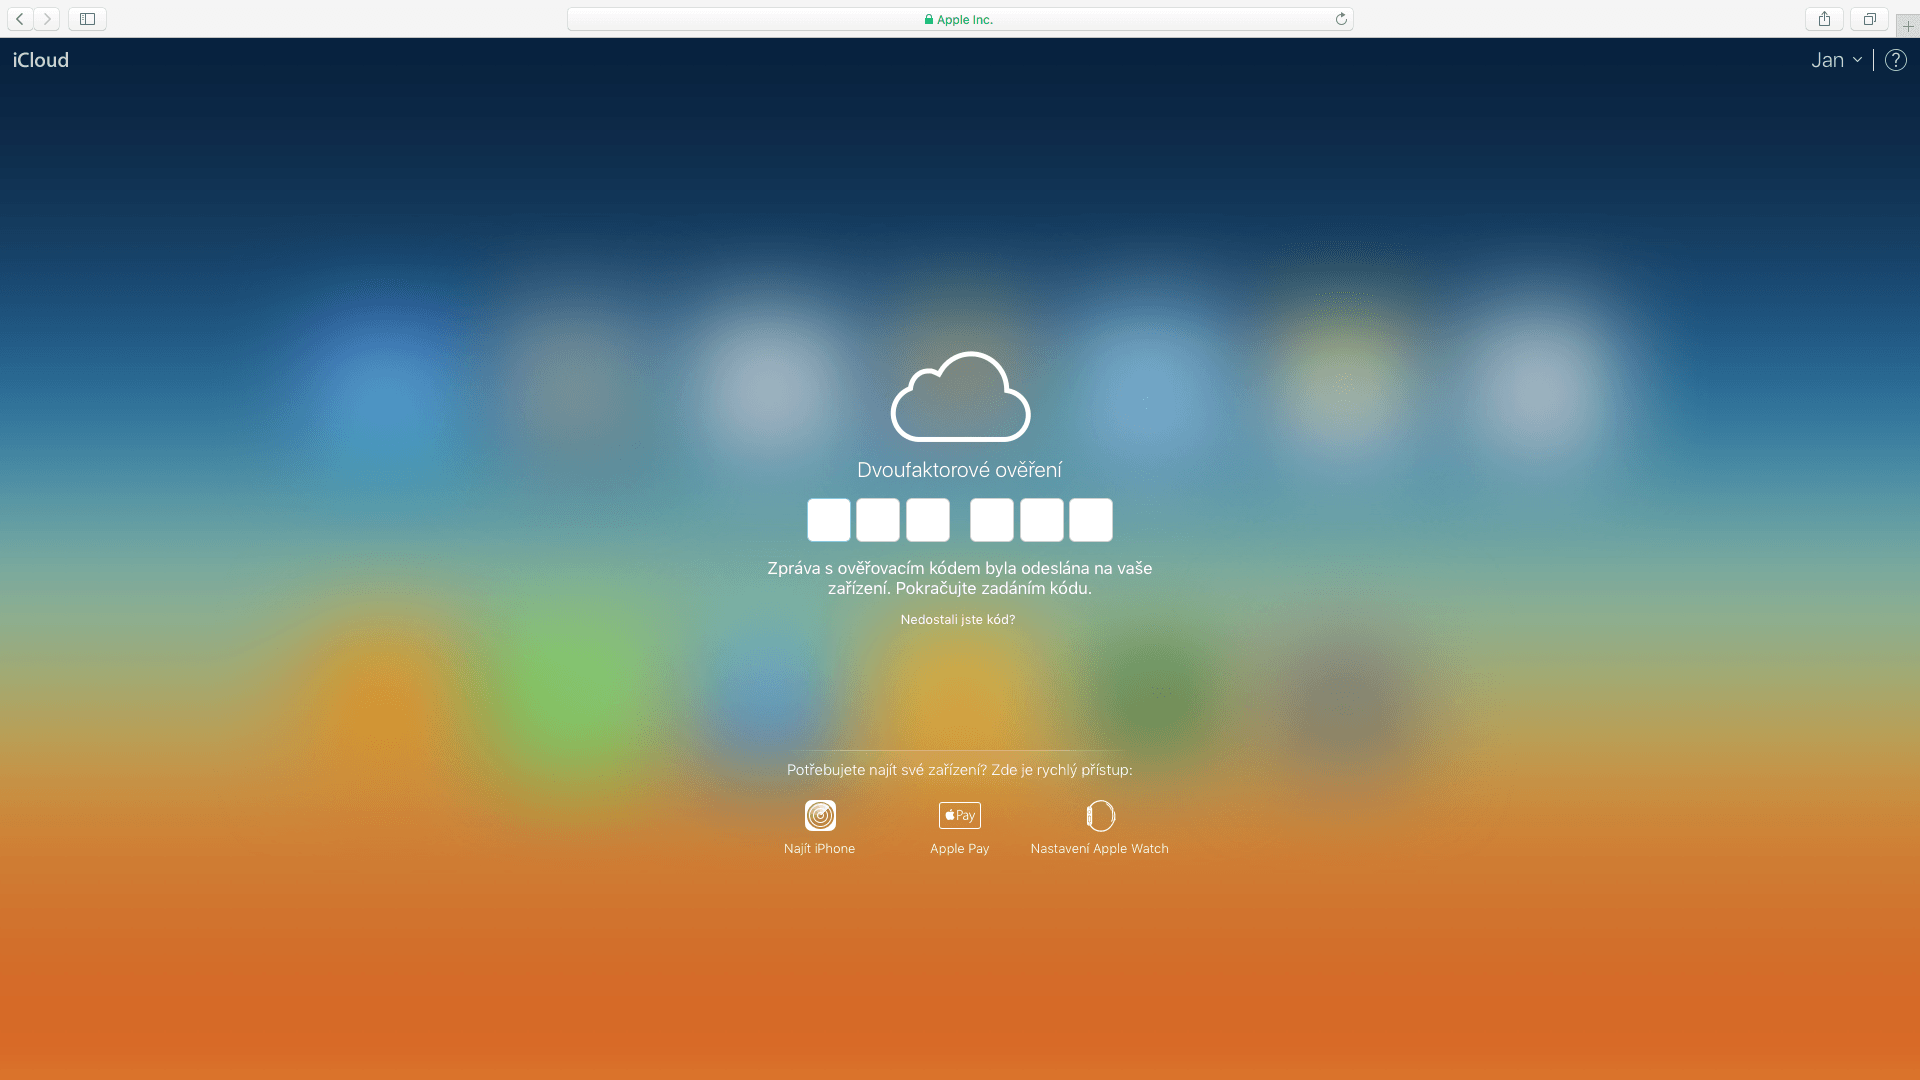The height and width of the screenshot is (1080, 1920).
Task: Focus the third verification code digit box
Action: click(928, 520)
